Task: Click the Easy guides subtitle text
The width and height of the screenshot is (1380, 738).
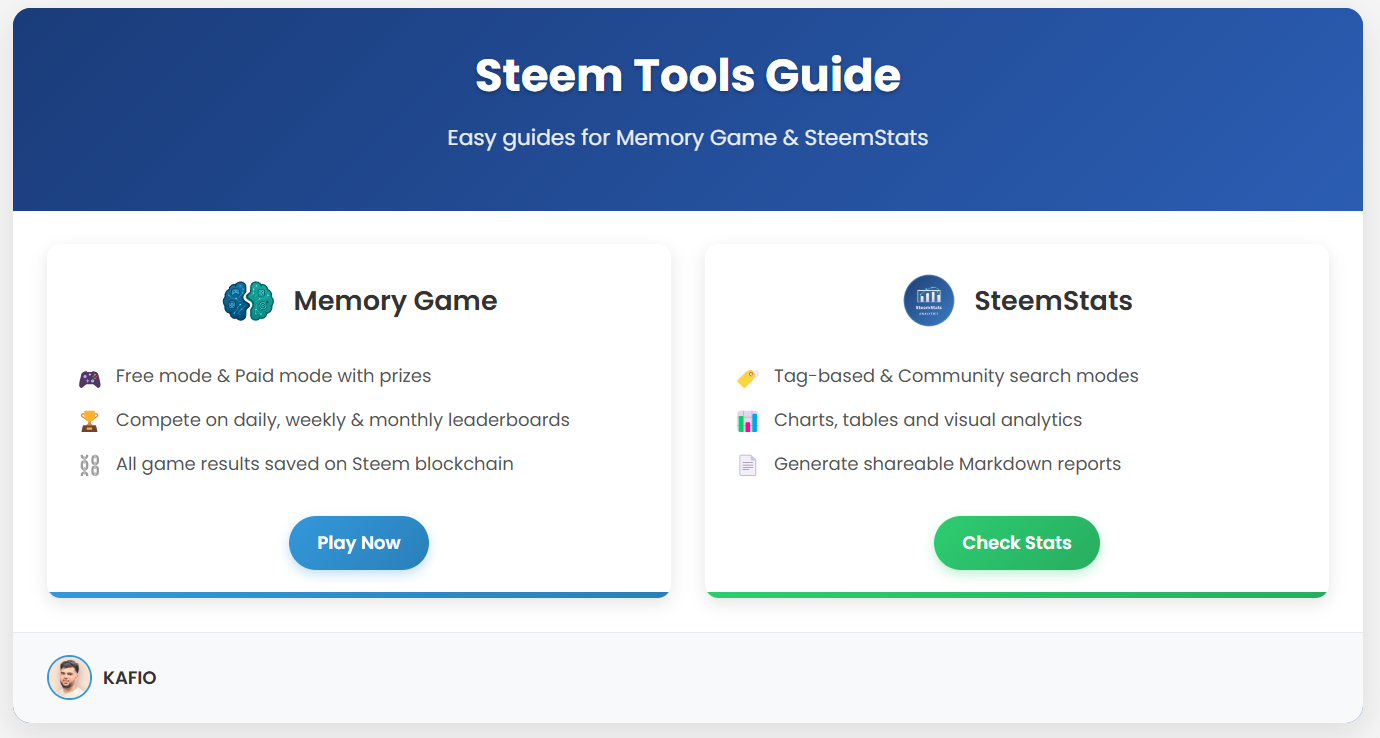Action: click(x=688, y=137)
